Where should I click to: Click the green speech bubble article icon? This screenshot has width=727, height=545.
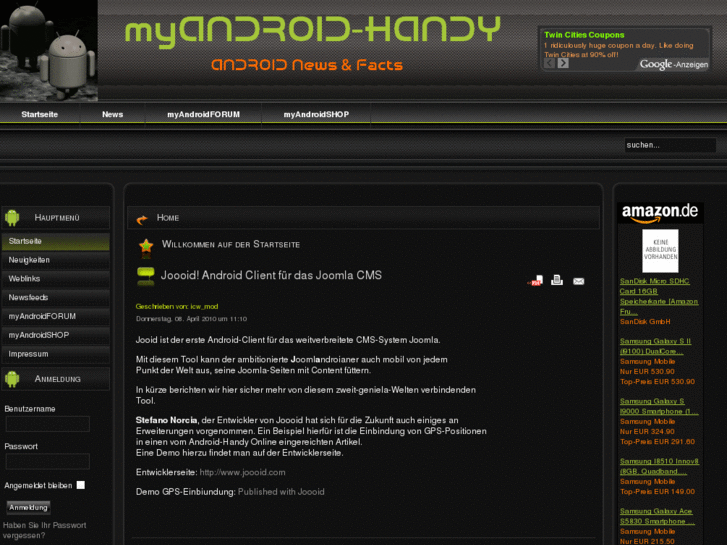tap(146, 276)
